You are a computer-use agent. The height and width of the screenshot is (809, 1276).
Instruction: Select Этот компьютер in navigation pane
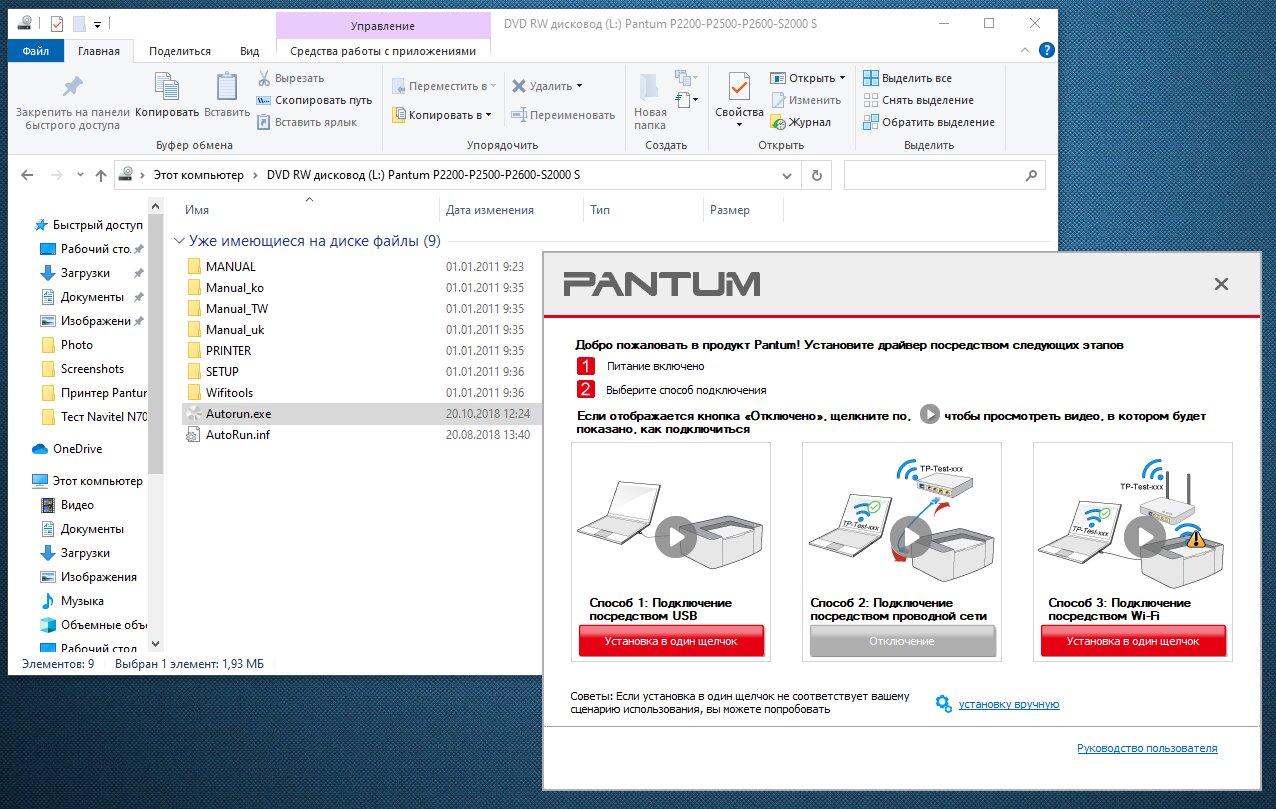(x=88, y=480)
